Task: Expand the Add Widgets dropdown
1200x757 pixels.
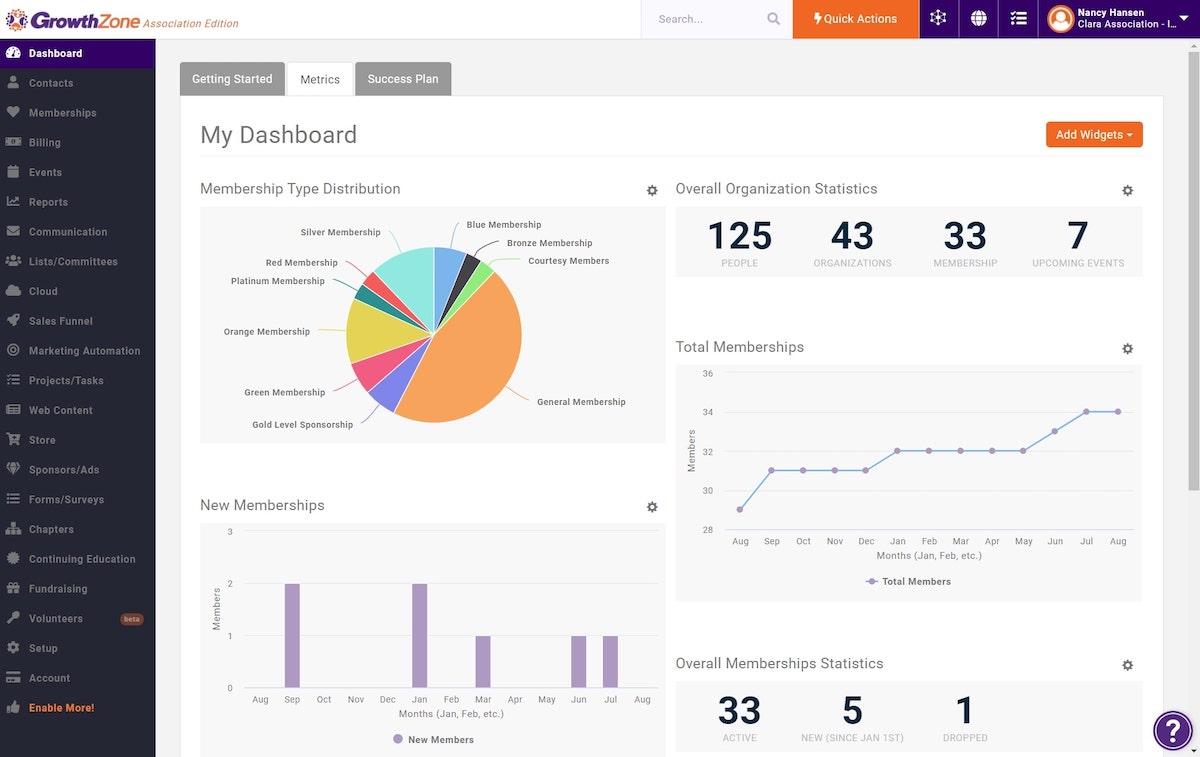Action: point(1093,135)
